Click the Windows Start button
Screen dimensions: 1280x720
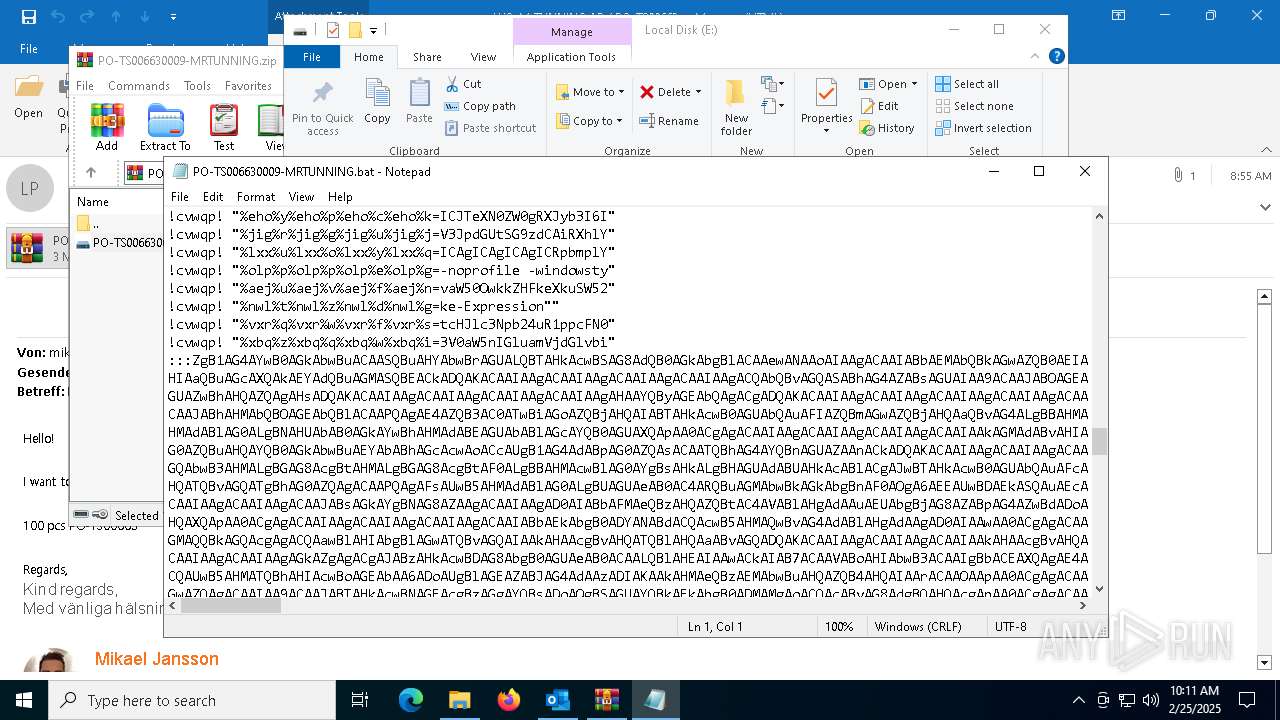24,700
